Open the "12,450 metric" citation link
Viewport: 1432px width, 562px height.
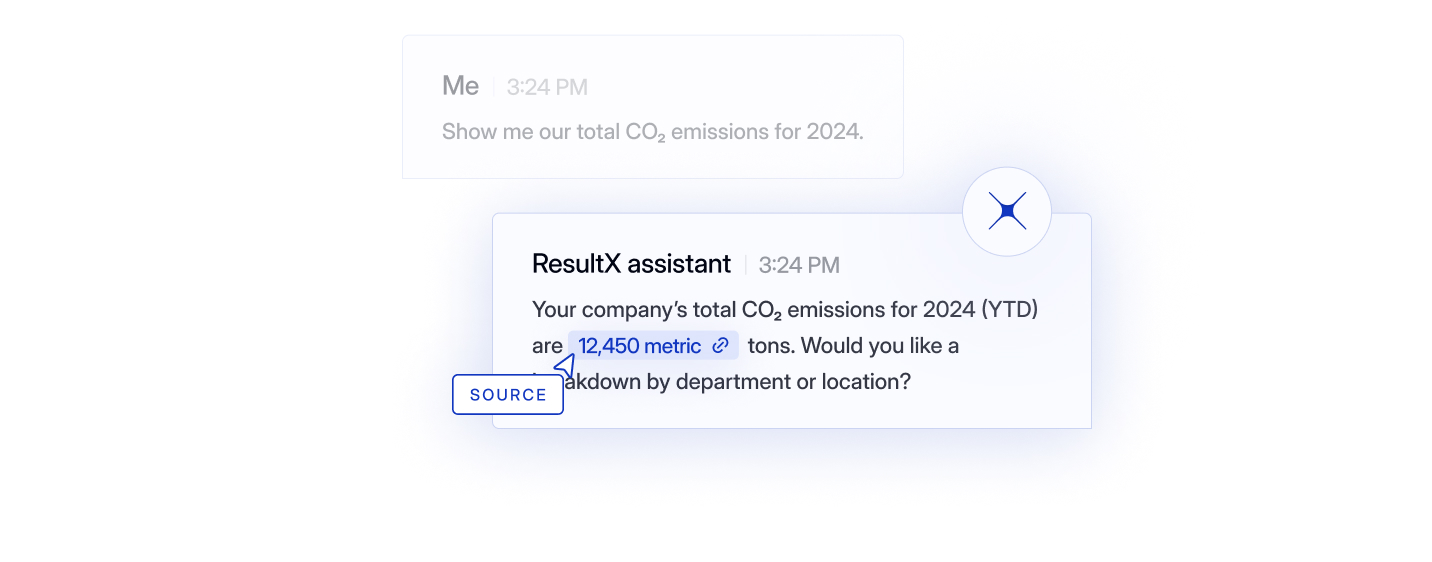pos(640,346)
